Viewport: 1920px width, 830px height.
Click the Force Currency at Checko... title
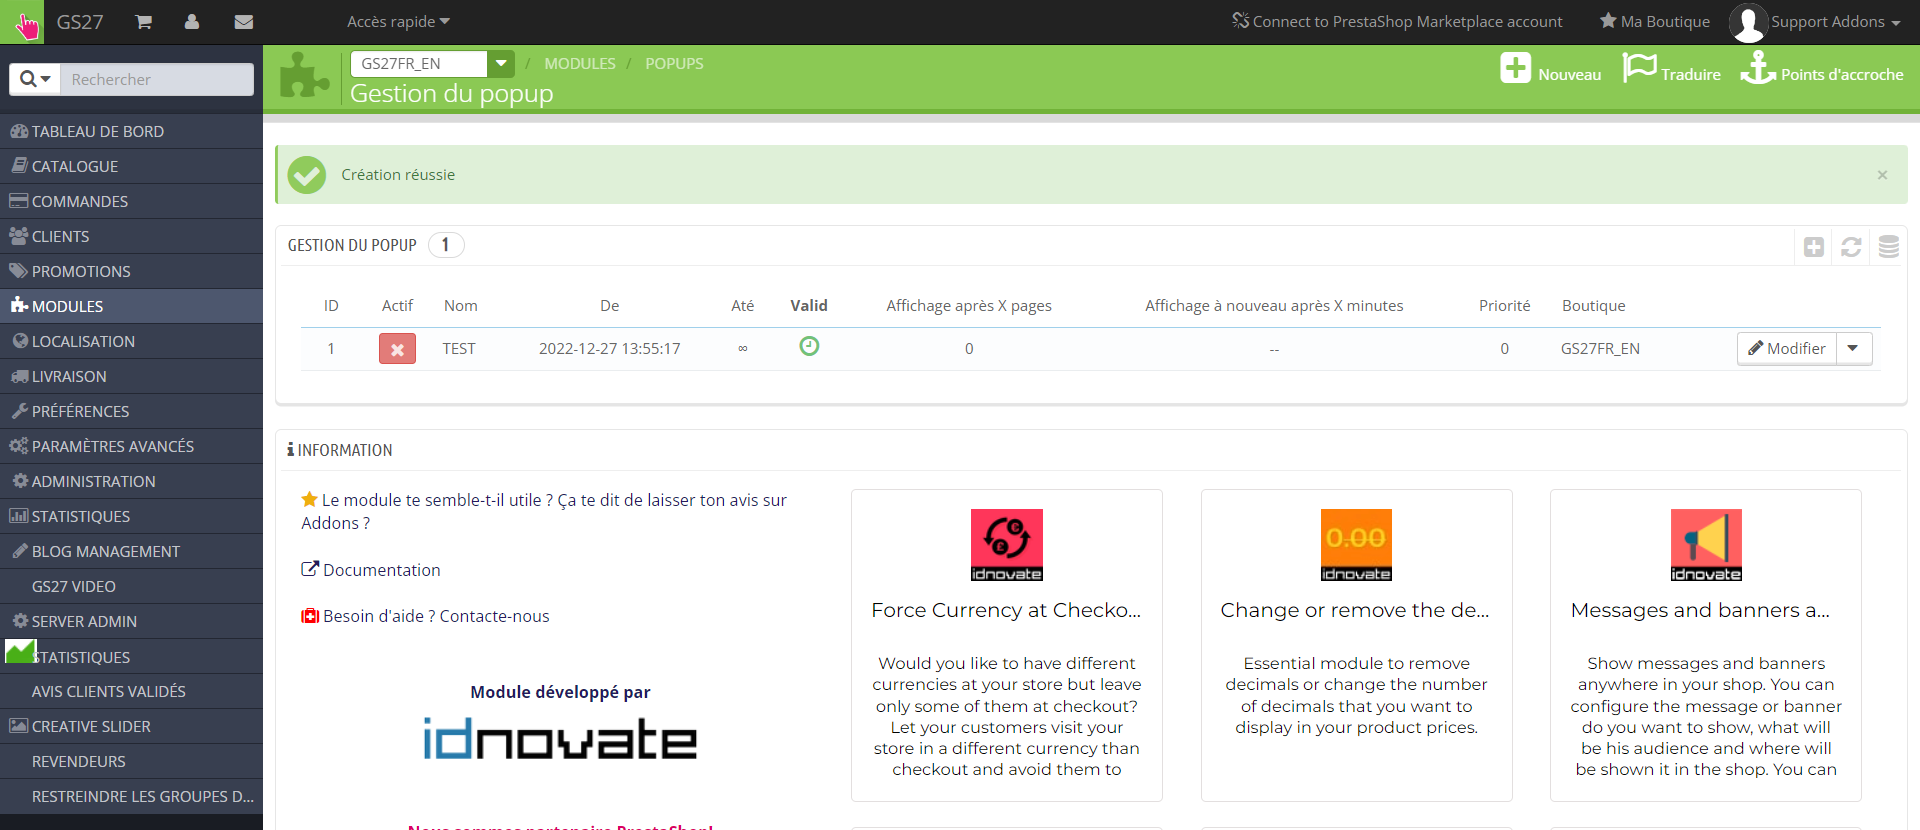point(1006,610)
